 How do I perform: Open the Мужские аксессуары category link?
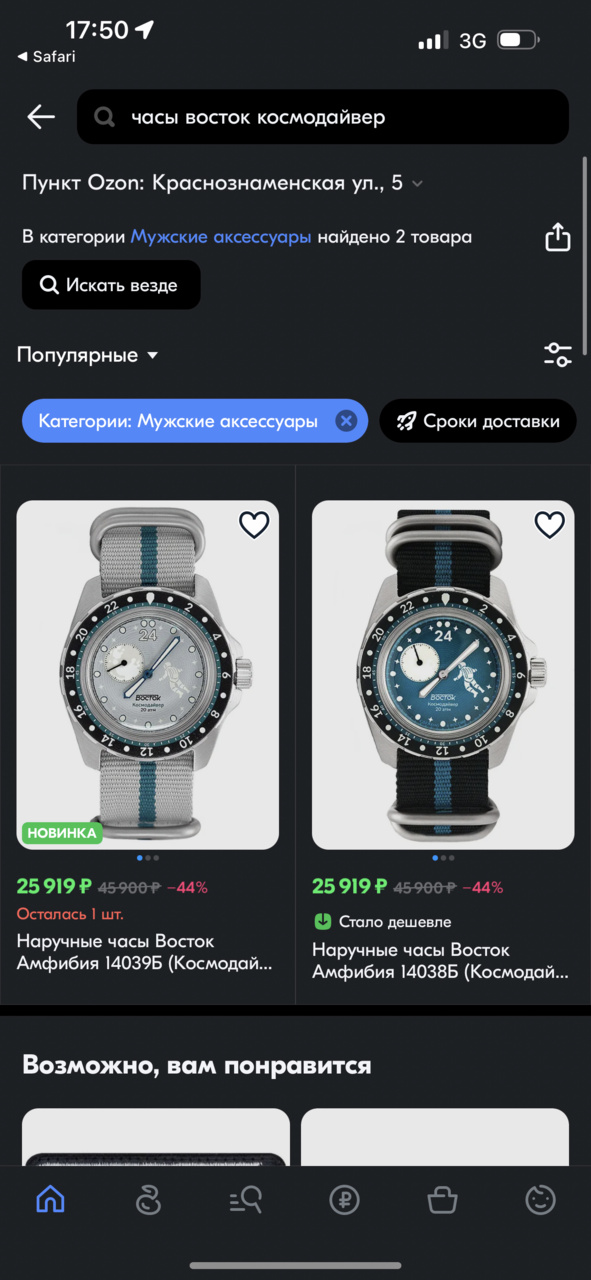(x=221, y=237)
